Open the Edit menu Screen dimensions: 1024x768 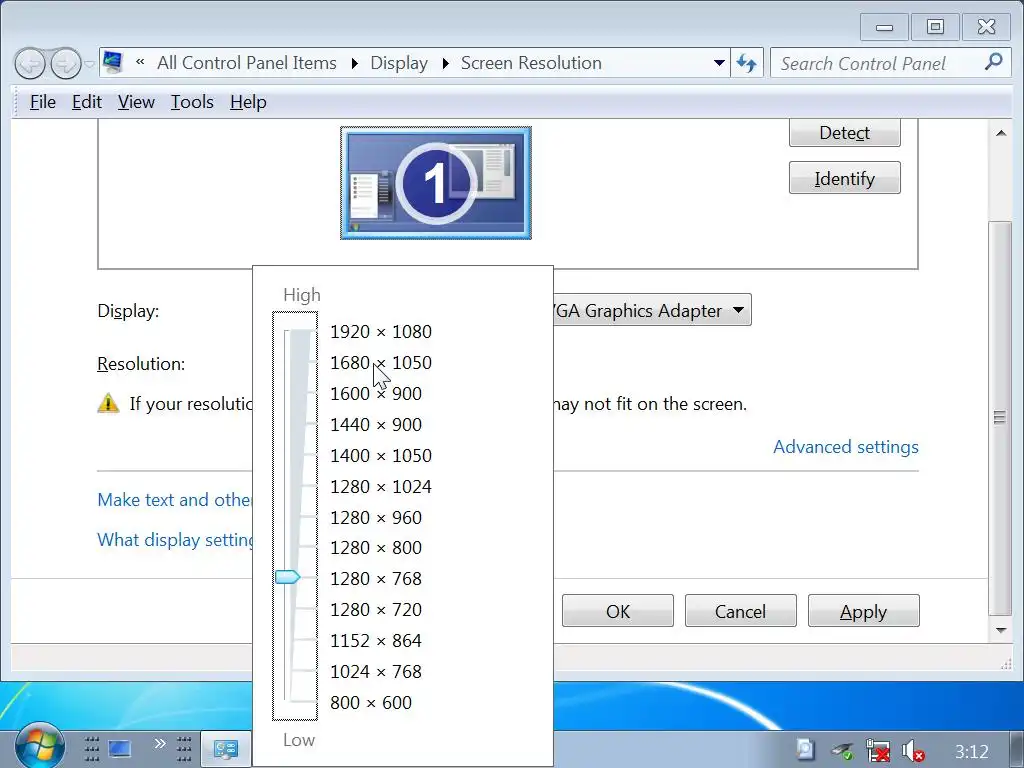click(x=87, y=102)
